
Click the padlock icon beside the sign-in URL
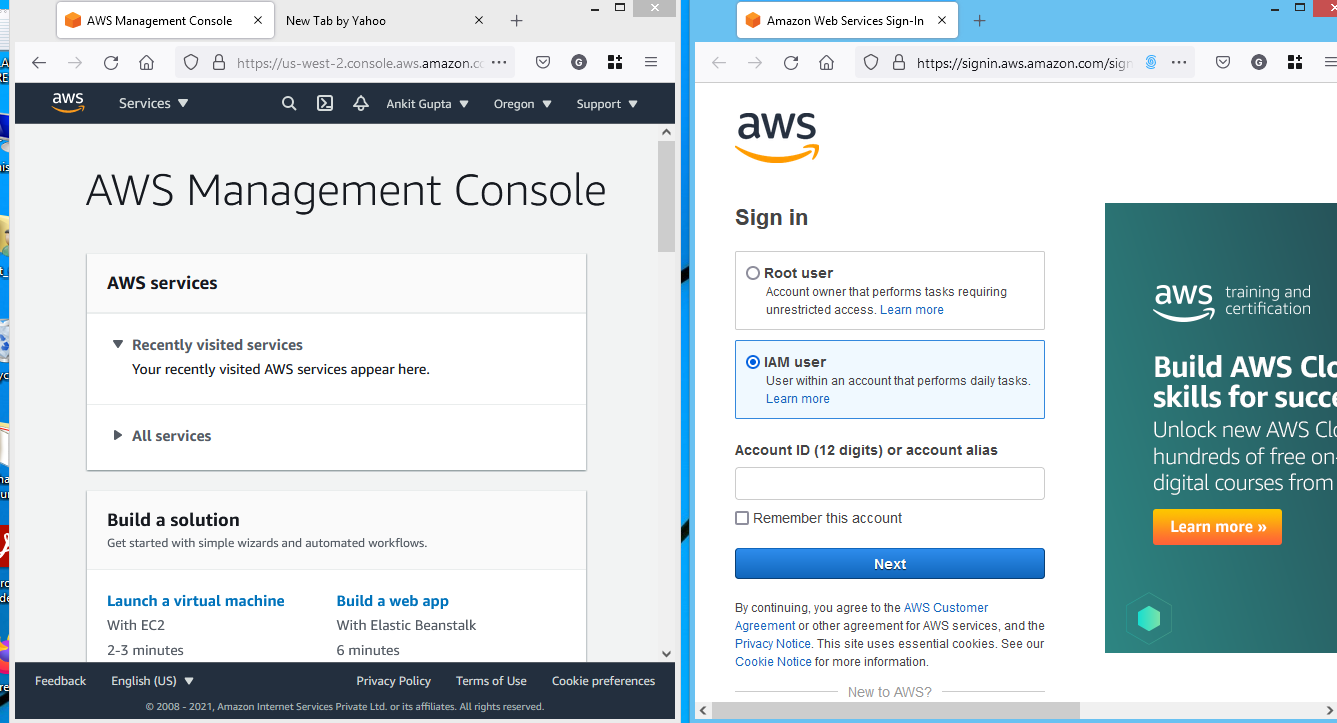coord(899,62)
